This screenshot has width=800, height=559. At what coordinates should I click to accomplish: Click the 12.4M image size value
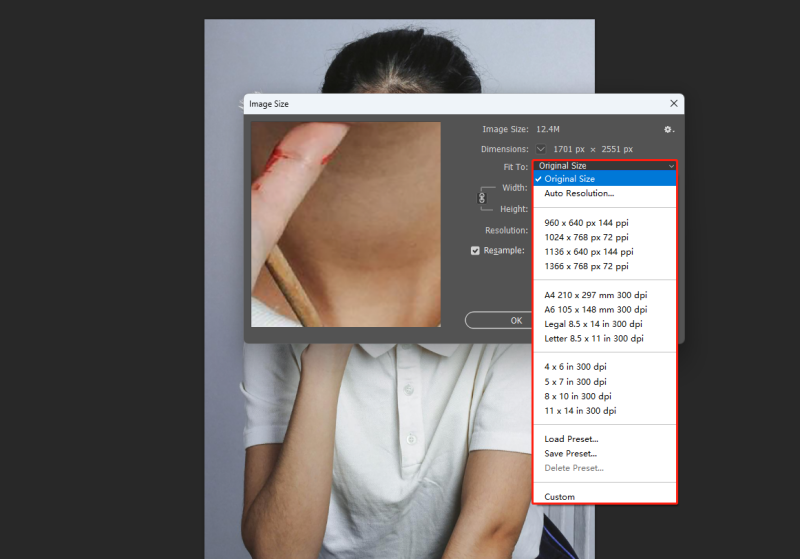(x=548, y=130)
